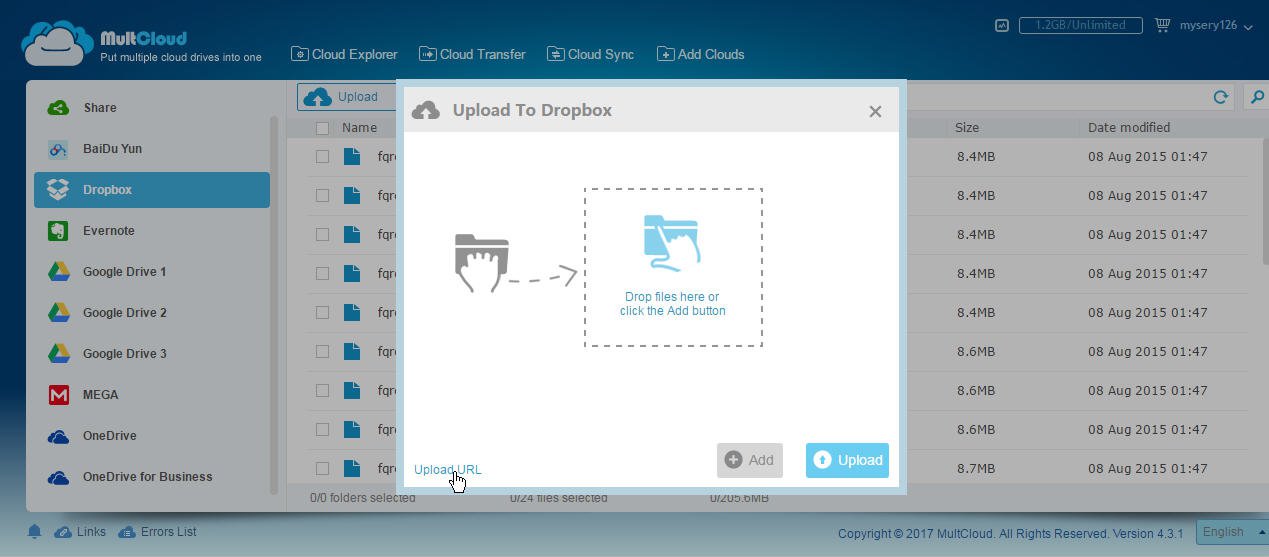Expand the mysery126 account menu

point(1216,25)
